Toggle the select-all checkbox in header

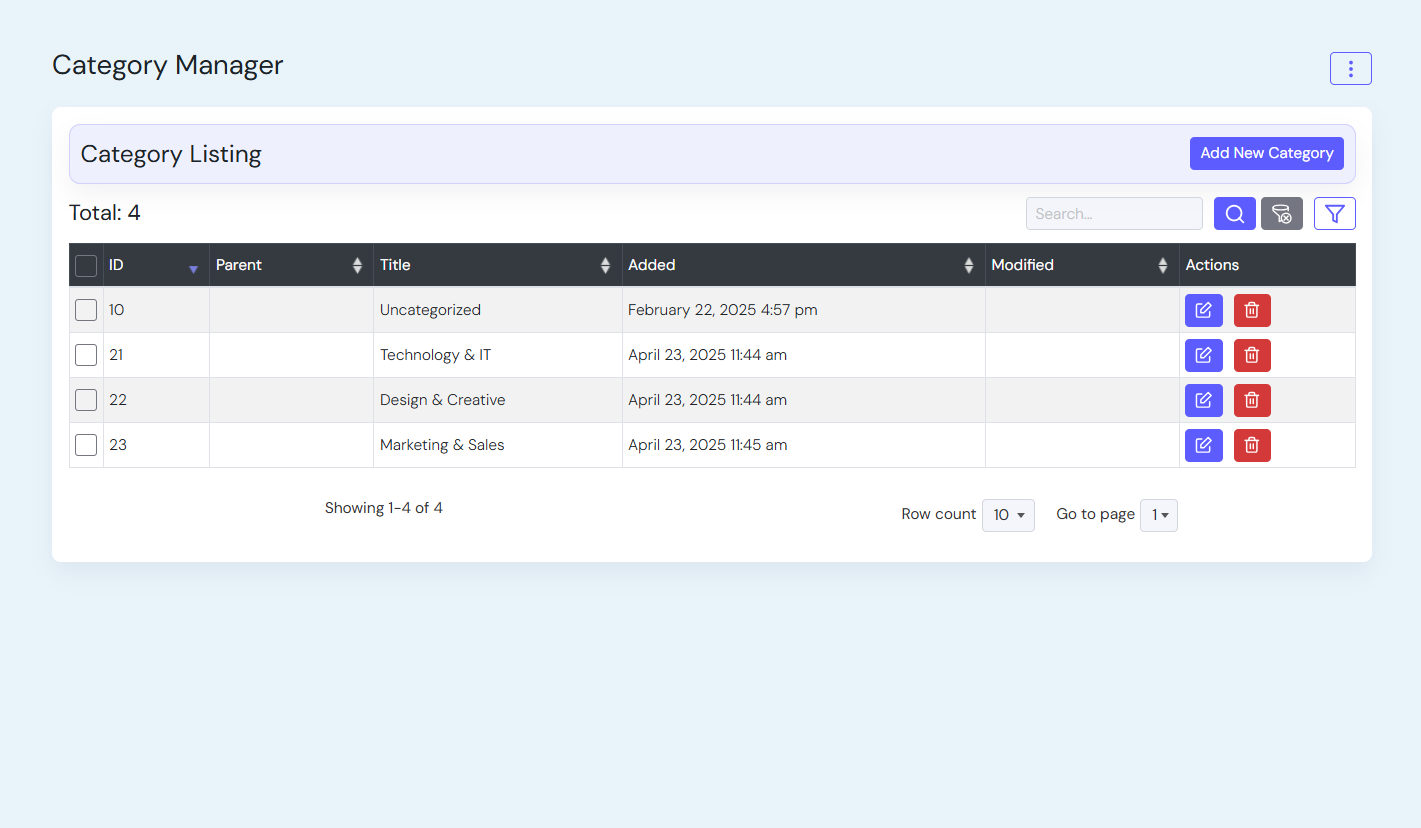[x=86, y=266]
